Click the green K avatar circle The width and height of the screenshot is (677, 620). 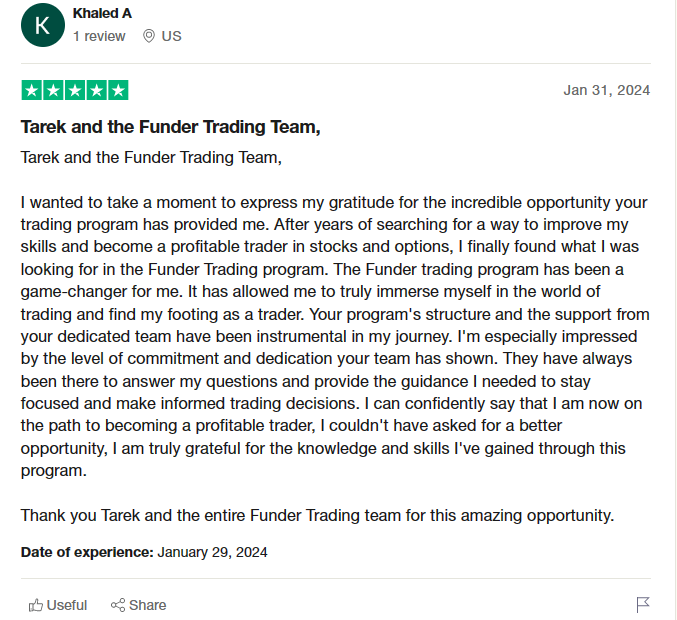[x=42, y=25]
